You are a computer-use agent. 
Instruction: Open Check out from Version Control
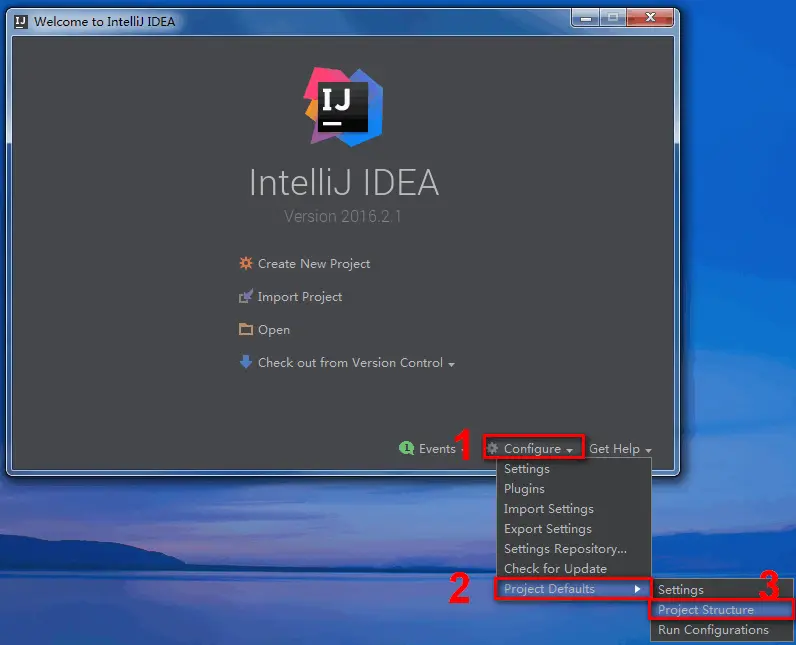[350, 363]
